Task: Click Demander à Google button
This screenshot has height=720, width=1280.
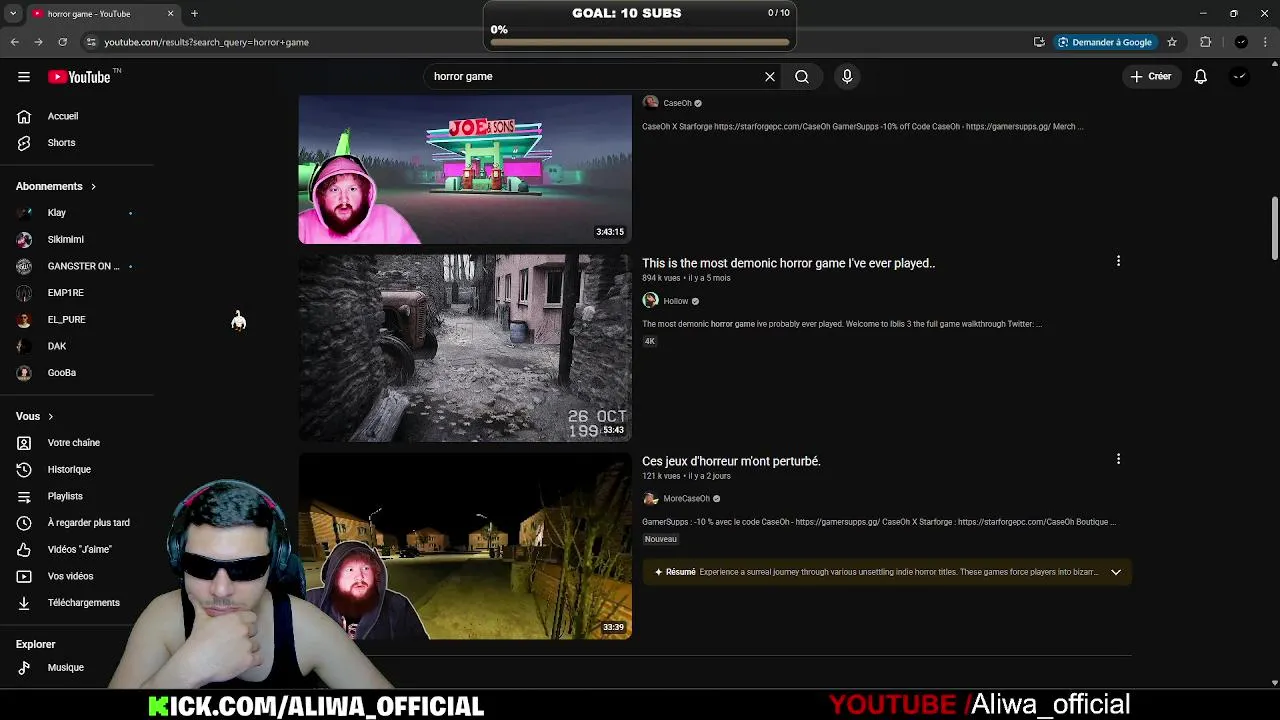Action: click(1105, 42)
